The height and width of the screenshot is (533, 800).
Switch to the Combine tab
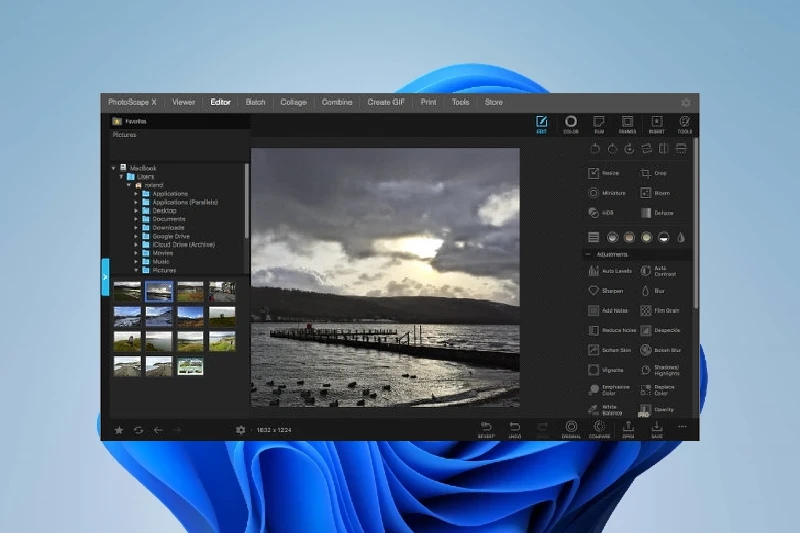coord(337,102)
